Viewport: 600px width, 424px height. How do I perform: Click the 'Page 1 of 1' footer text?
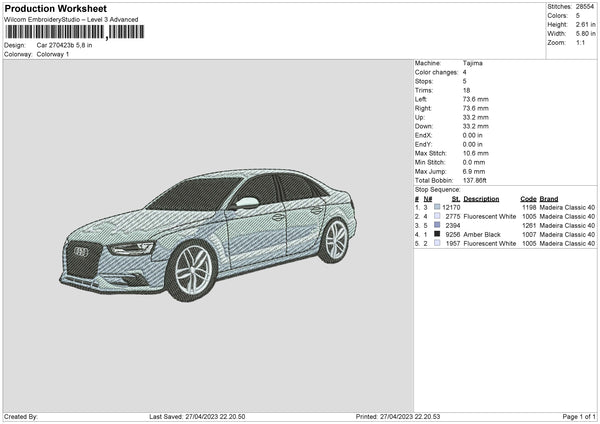click(579, 416)
